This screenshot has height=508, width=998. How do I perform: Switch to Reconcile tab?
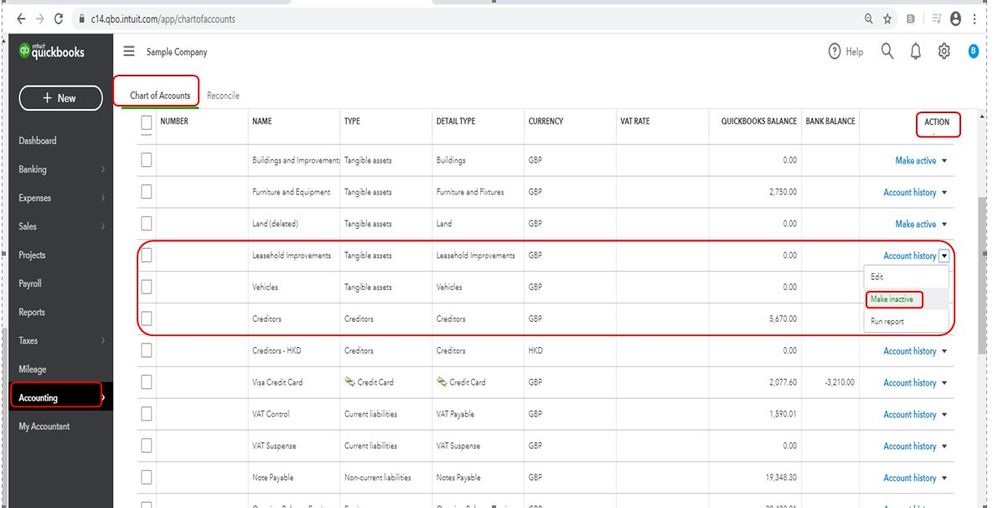point(223,95)
